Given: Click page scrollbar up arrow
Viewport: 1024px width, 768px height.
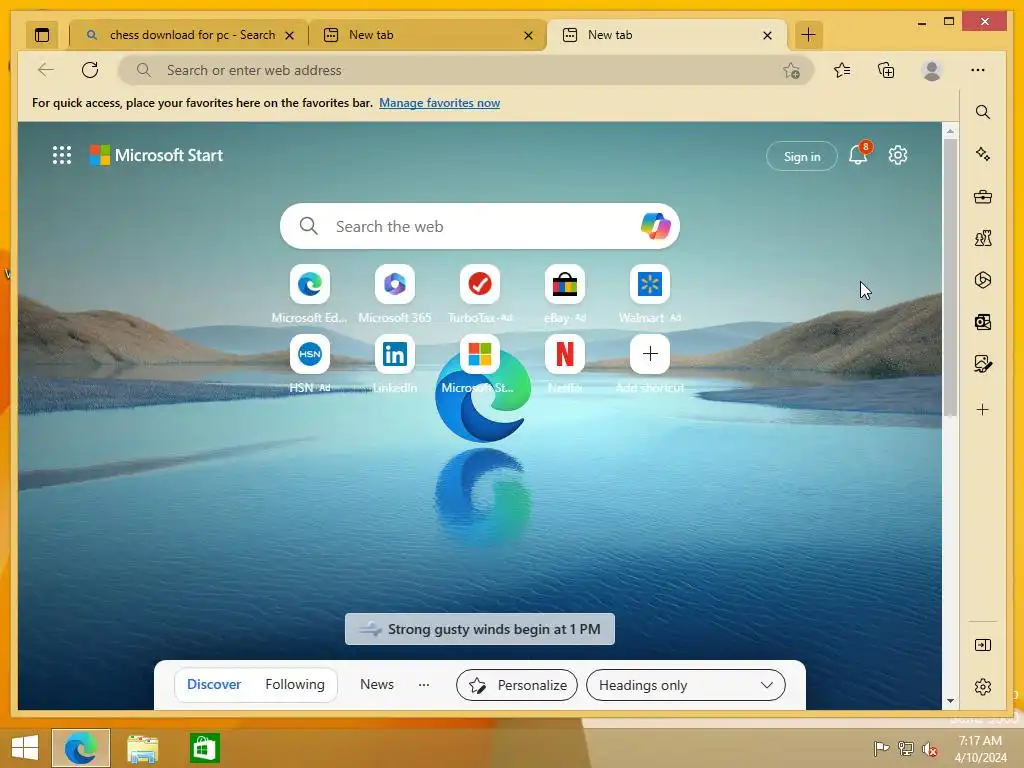Looking at the screenshot, I should (x=950, y=132).
